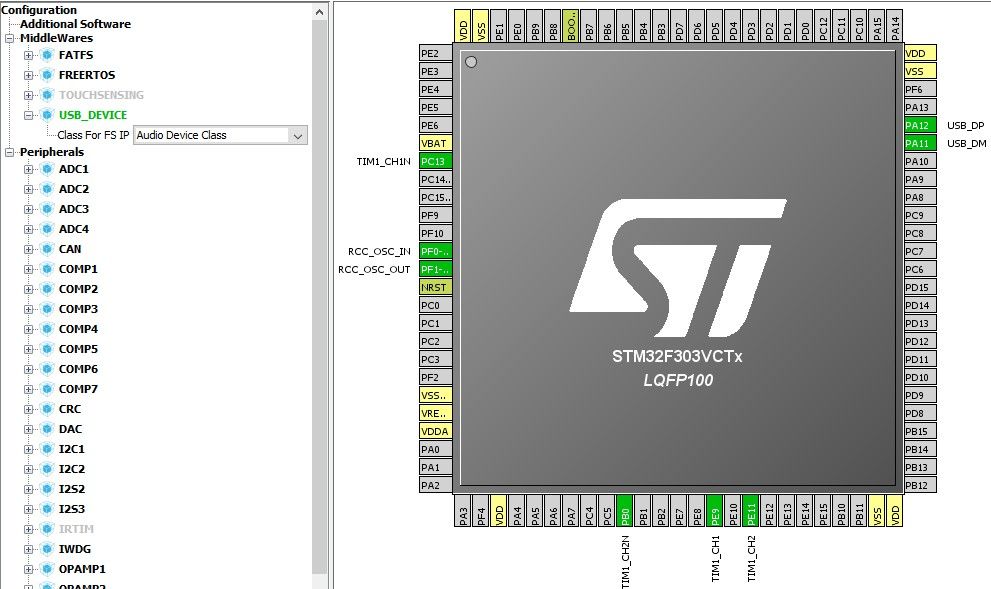Click pin PA11 assigned to USB_DM

coord(920,143)
